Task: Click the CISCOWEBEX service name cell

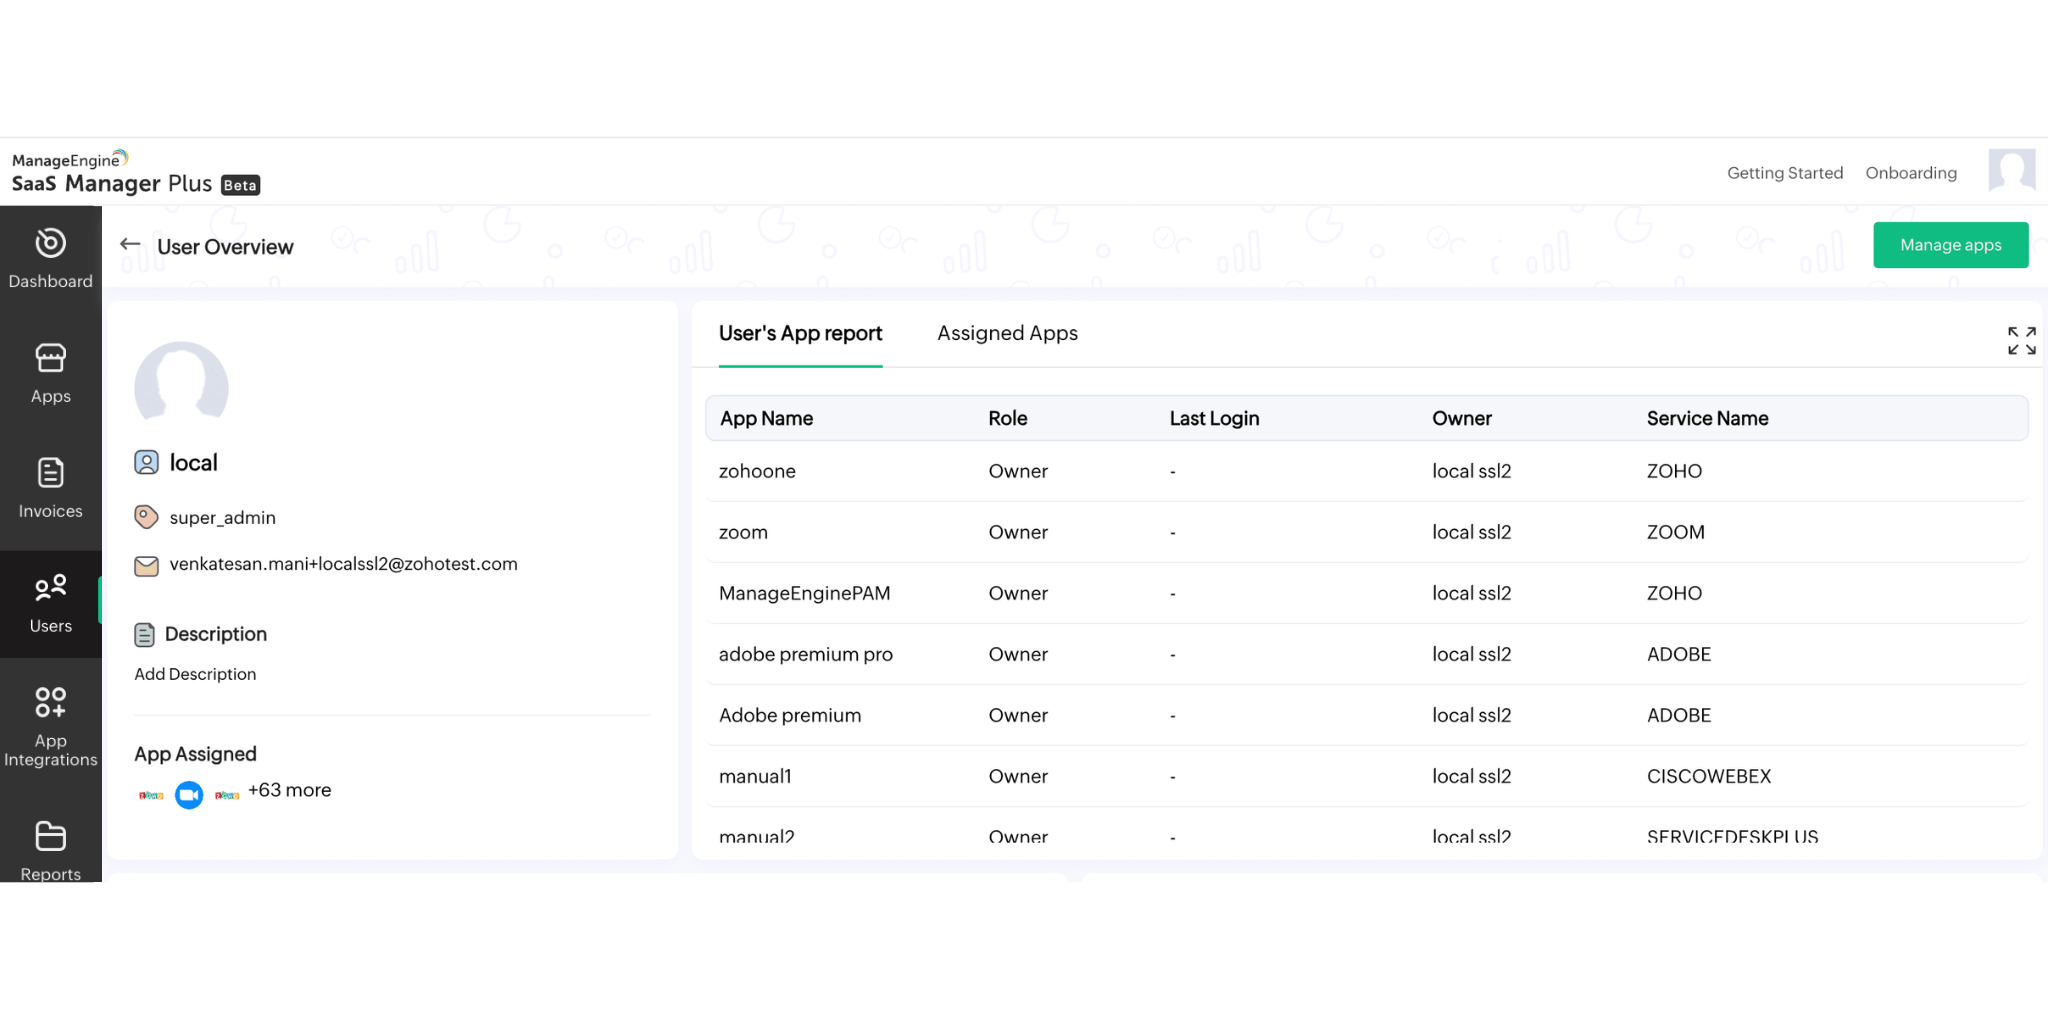Action: pos(1709,777)
